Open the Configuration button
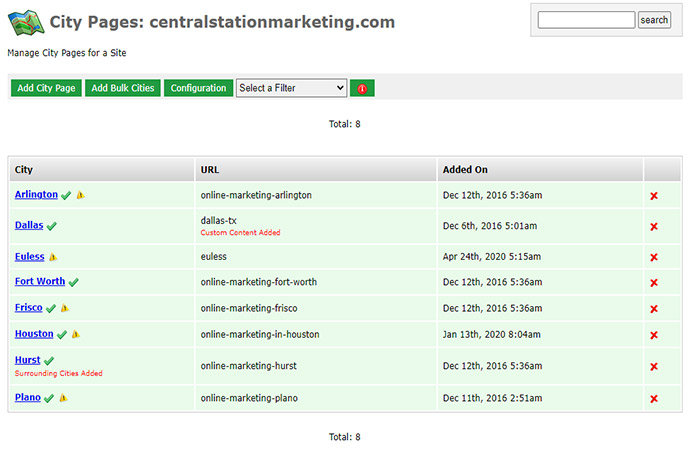Image resolution: width=690 pixels, height=450 pixels. [198, 88]
